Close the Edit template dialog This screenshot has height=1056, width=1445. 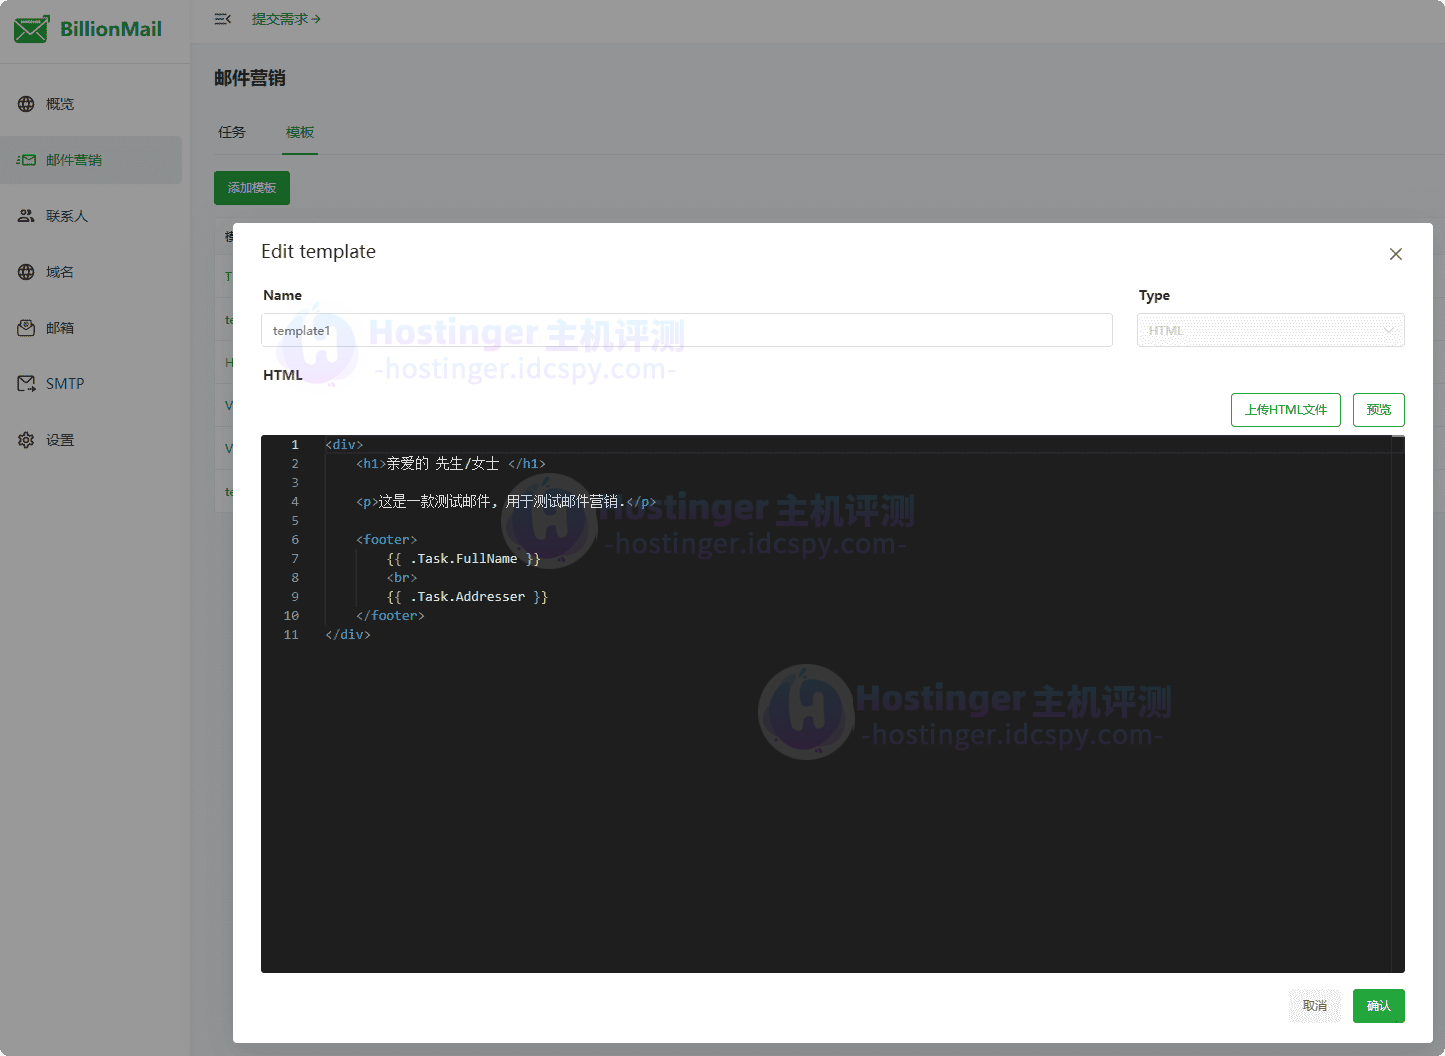pos(1395,254)
